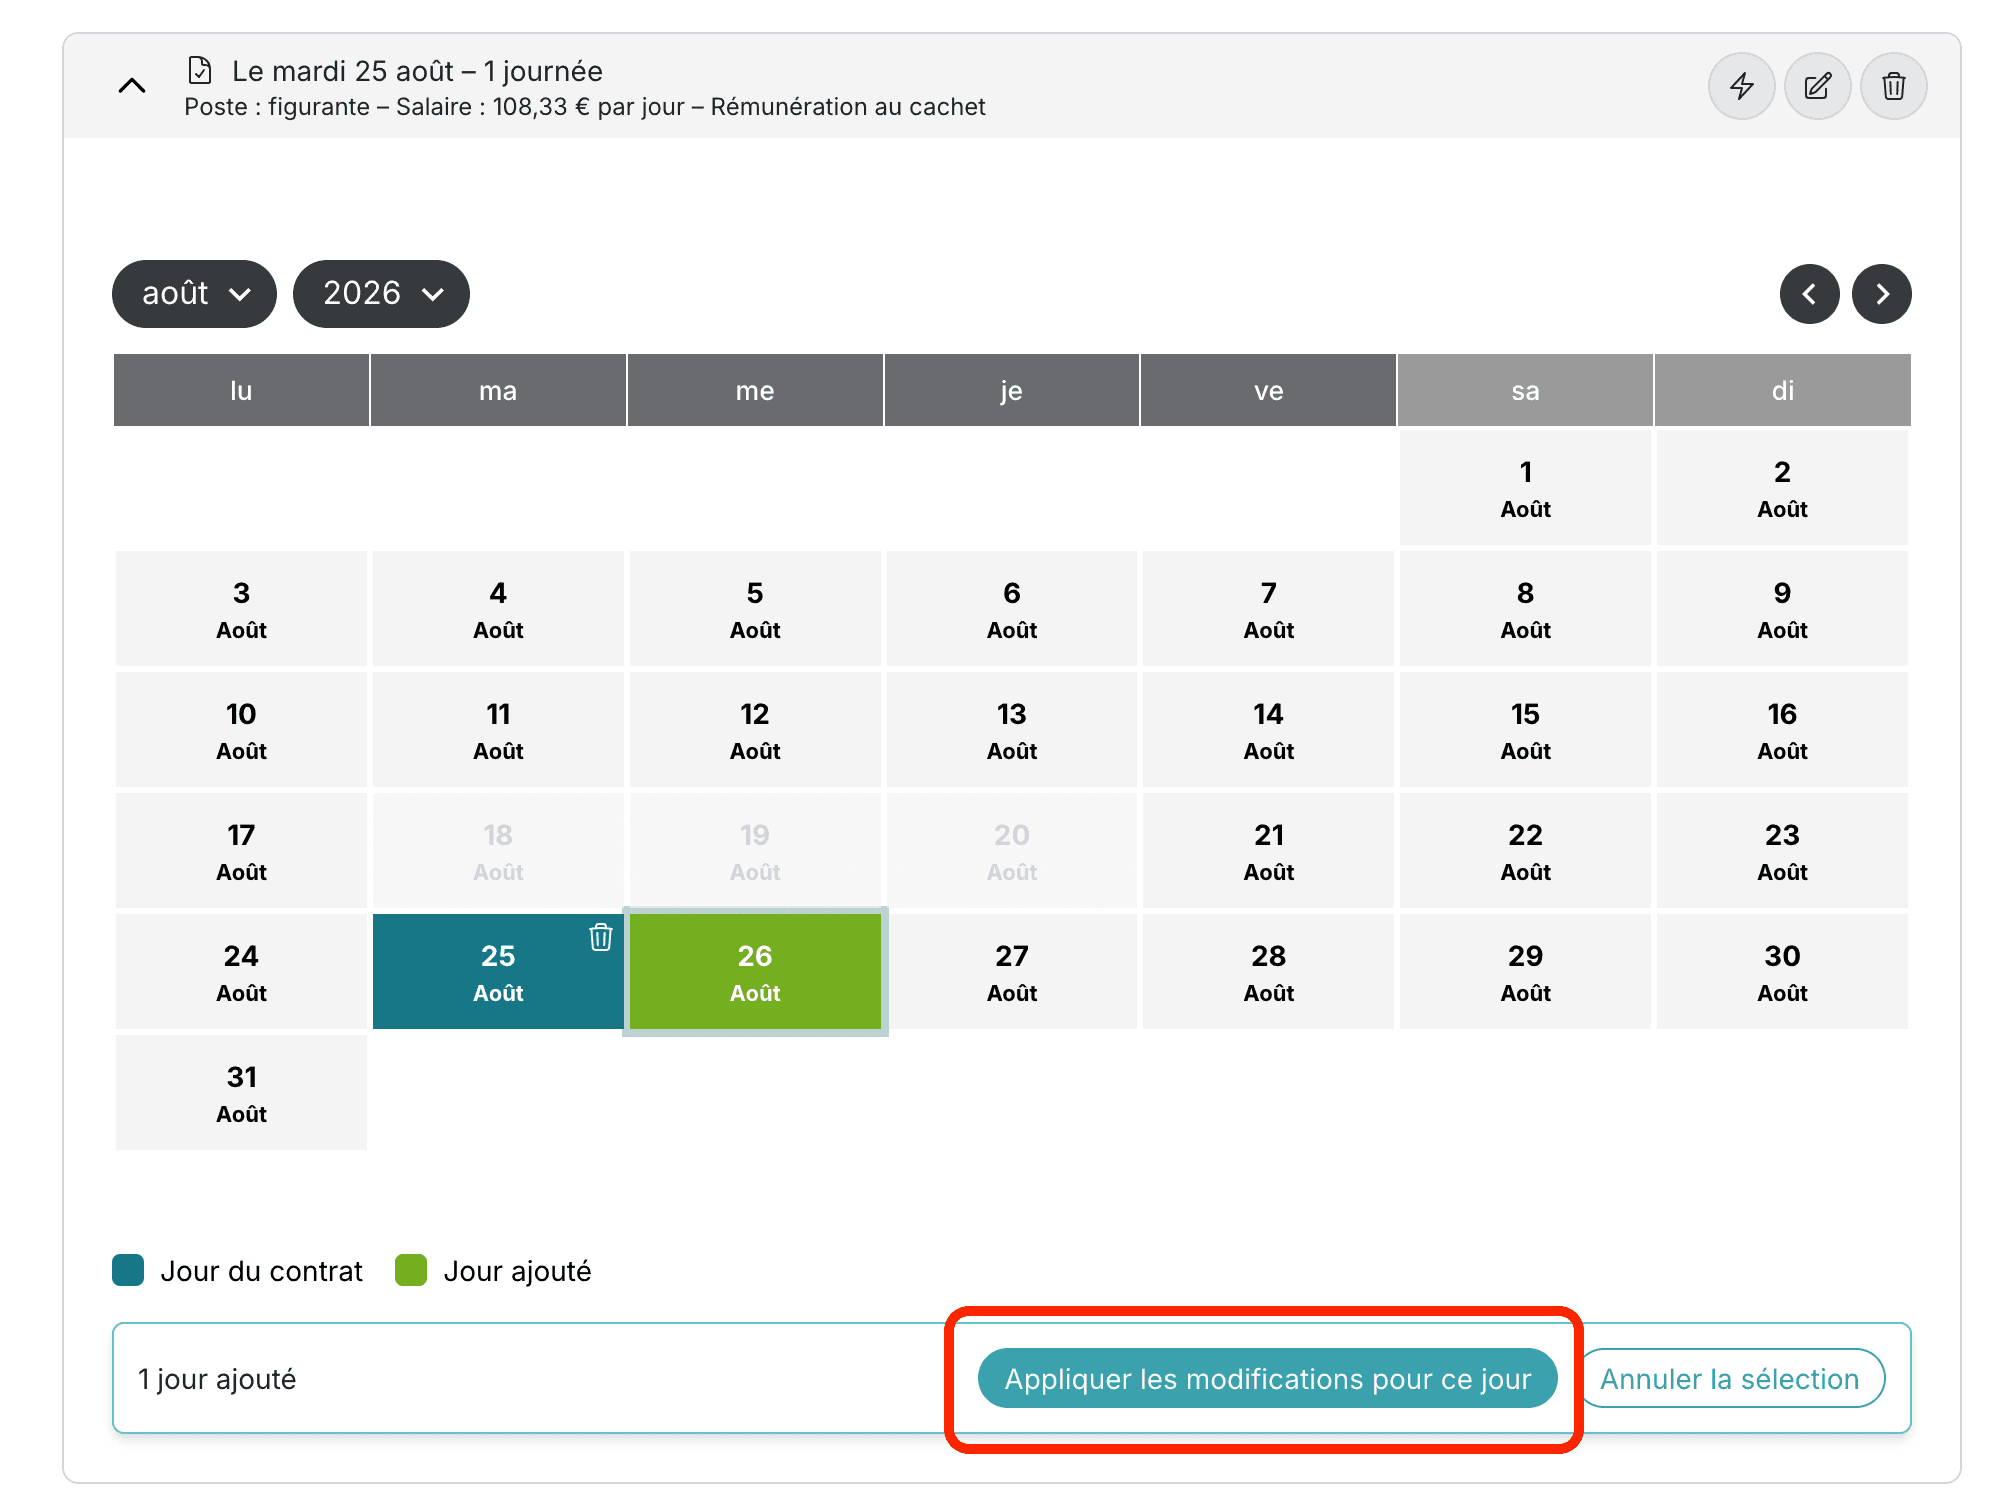Pick 9 Août day cell

pyautogui.click(x=1782, y=609)
